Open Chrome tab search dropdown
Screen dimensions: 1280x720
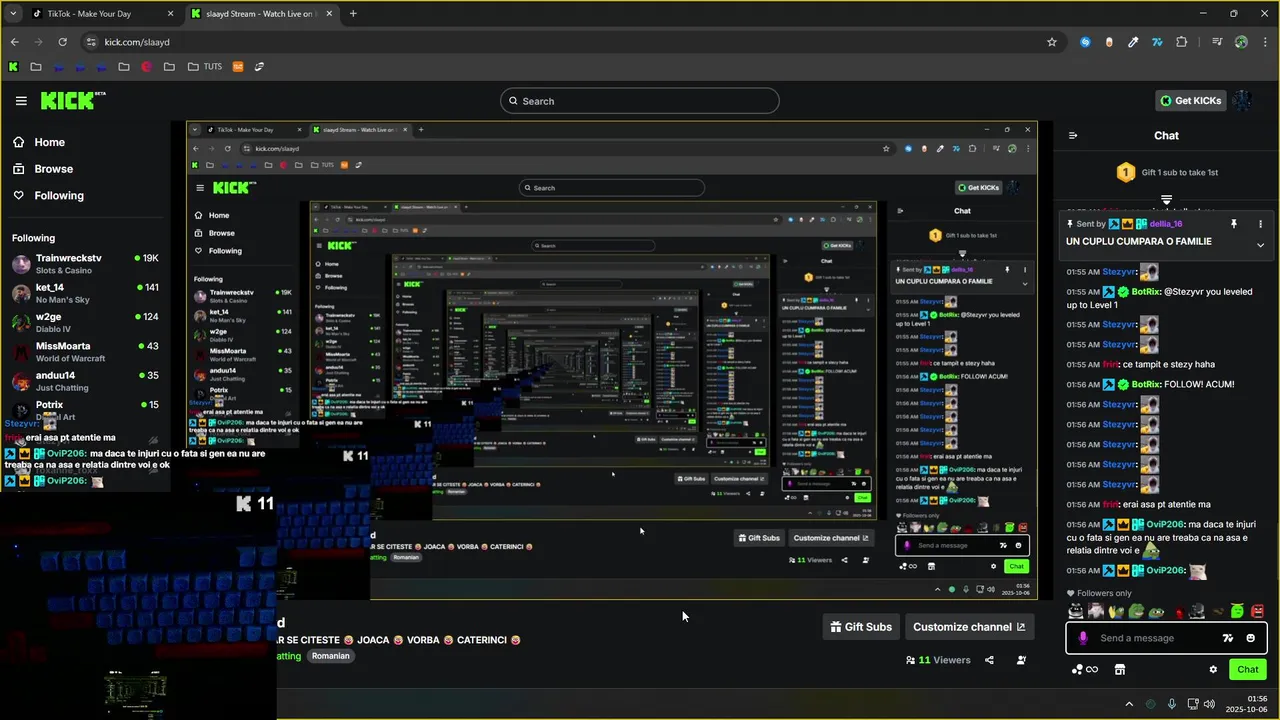click(13, 14)
